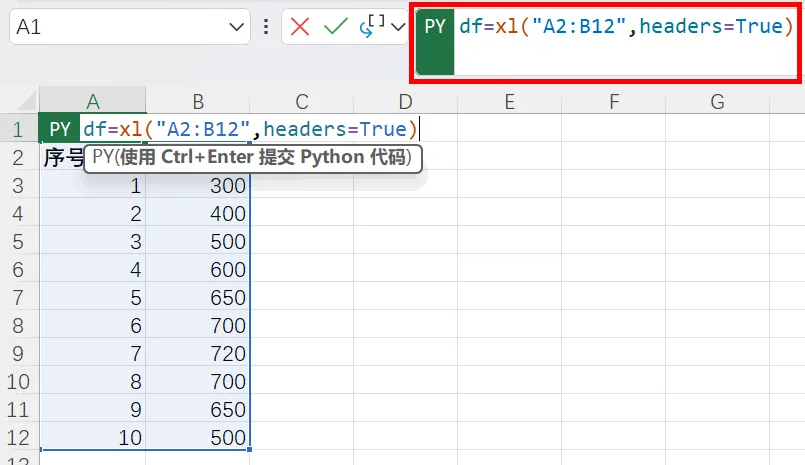Open the Python output dropdown arrow
The width and height of the screenshot is (805, 465).
398,27
